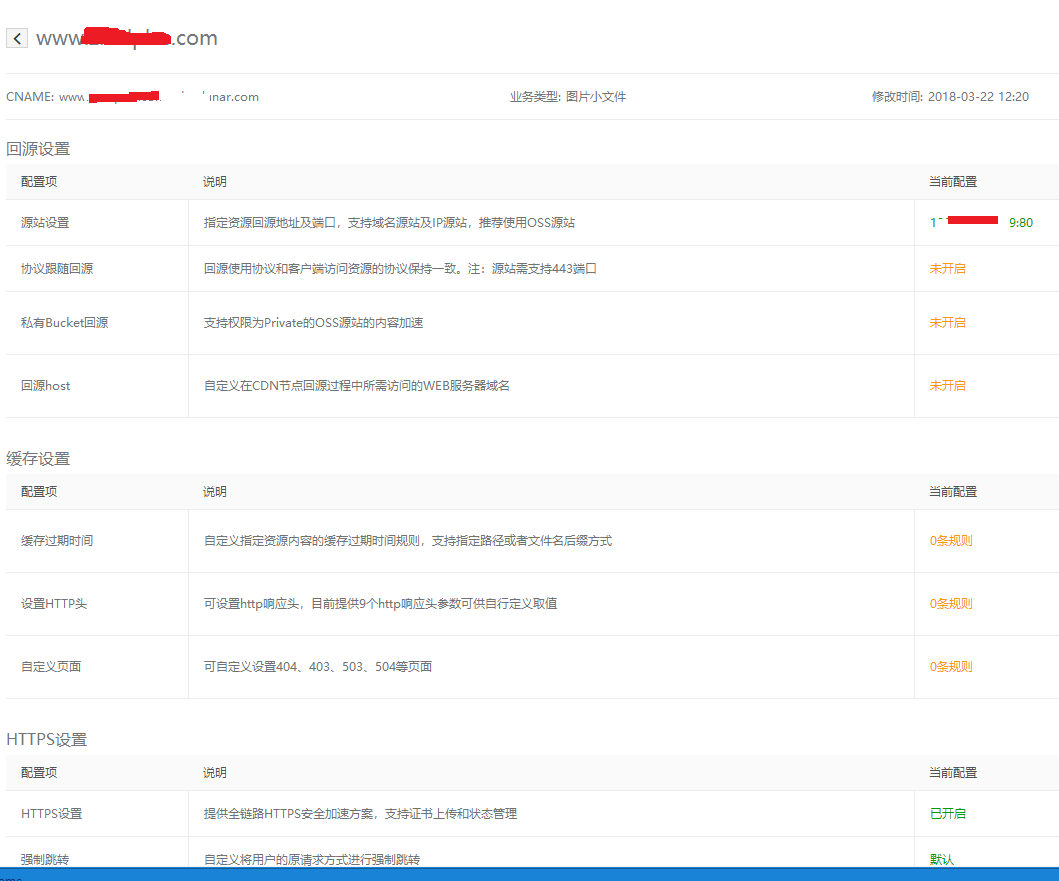Select the 协议跟随回源 configuration item
Screen dimensions: 1059x881
point(57,269)
